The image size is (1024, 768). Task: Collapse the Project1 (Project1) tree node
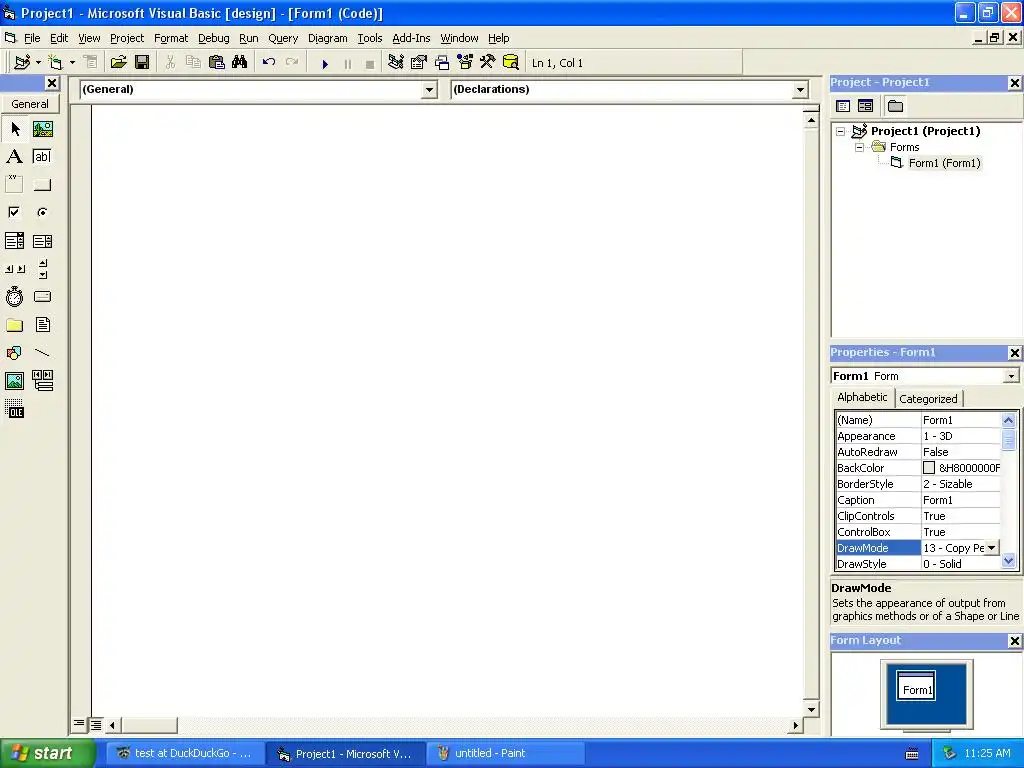coord(840,131)
